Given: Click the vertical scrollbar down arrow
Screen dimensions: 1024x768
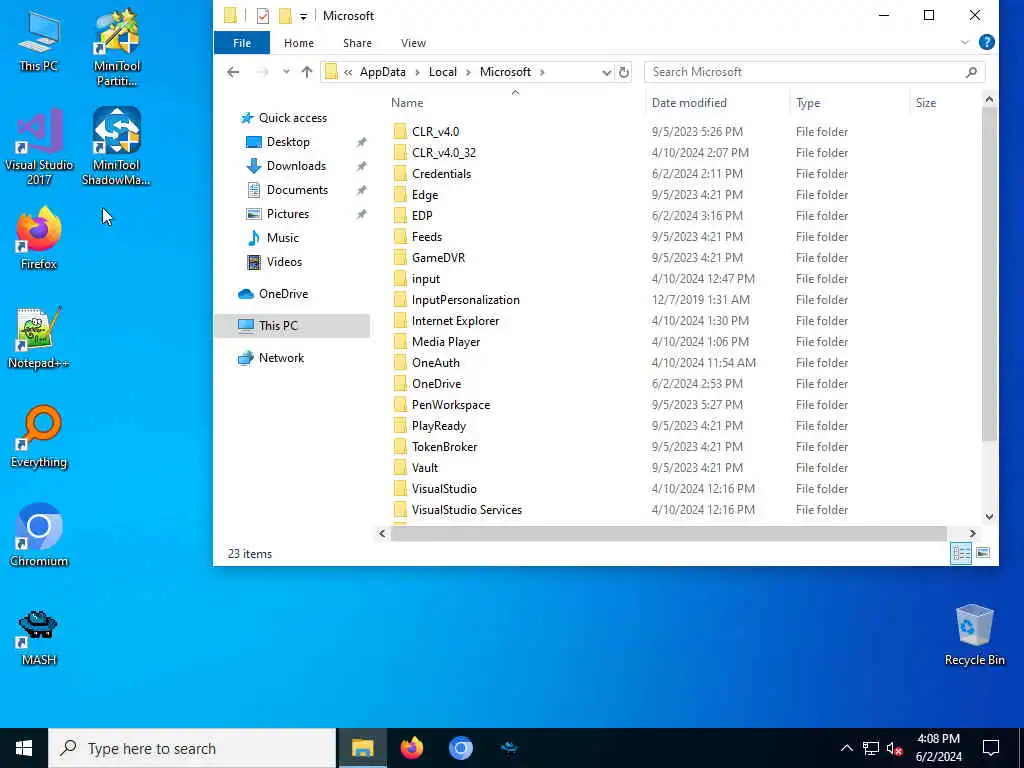Looking at the screenshot, I should tap(989, 517).
